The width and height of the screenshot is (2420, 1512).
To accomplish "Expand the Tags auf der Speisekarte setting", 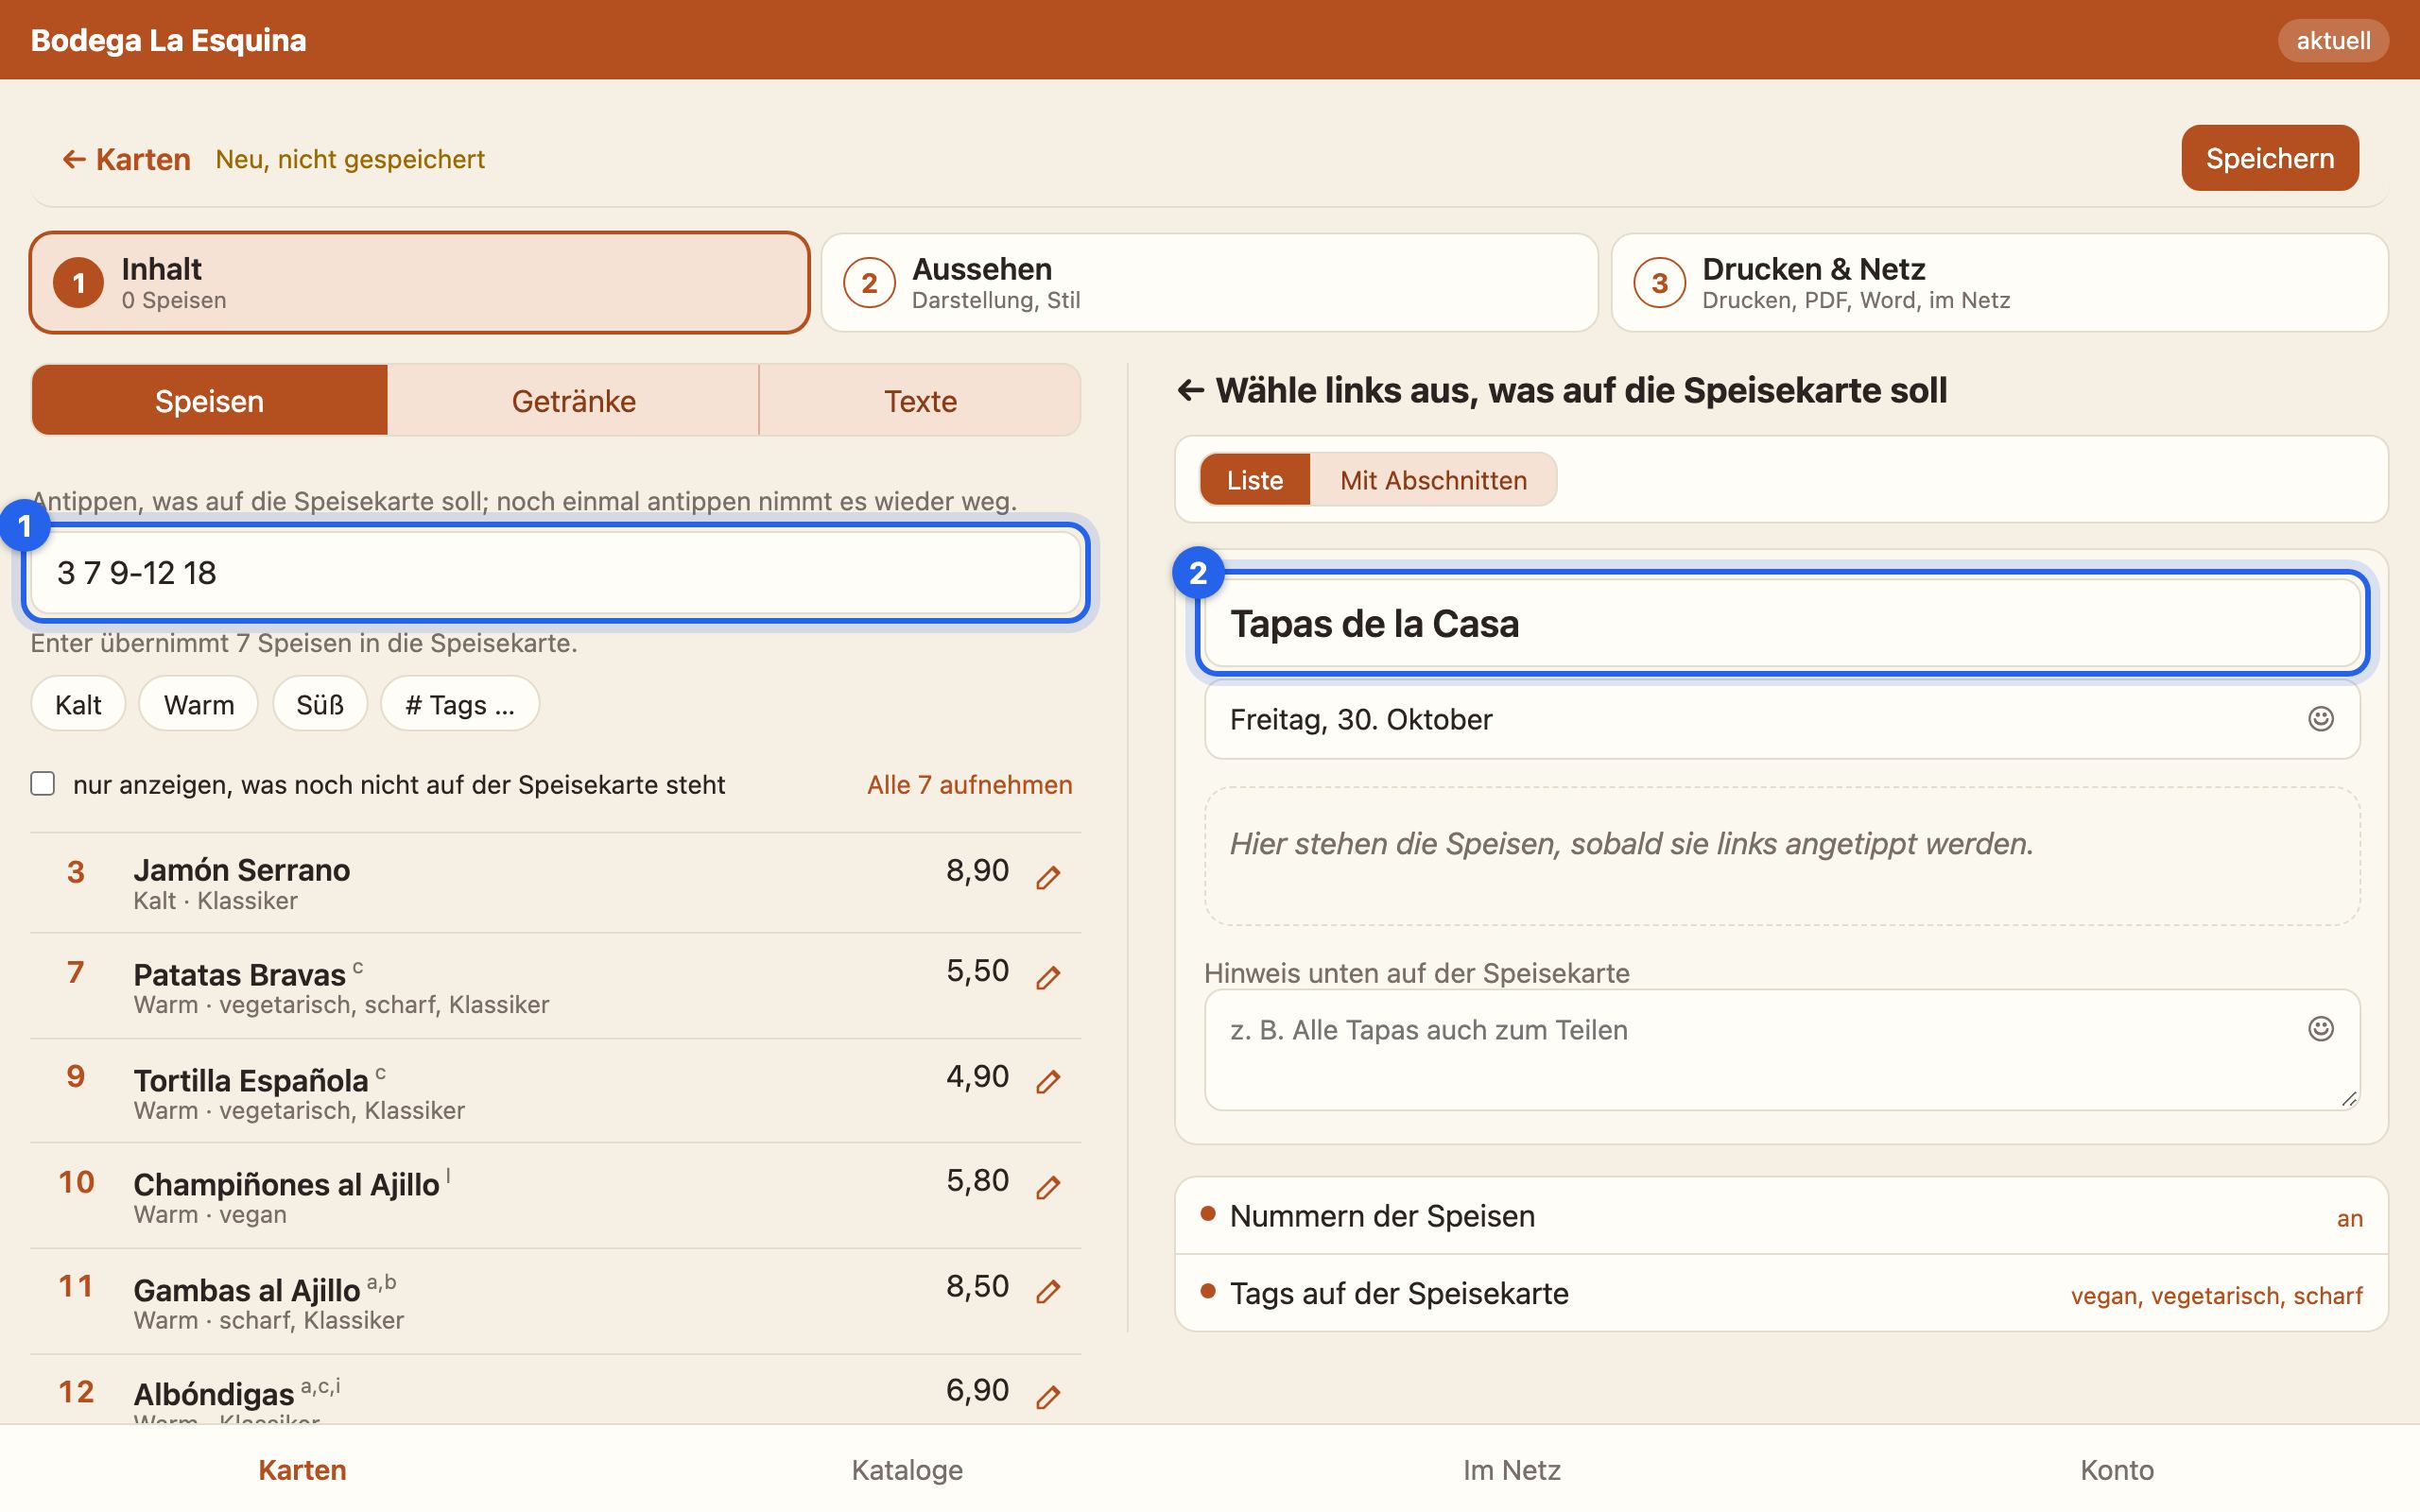I will coord(1781,1294).
